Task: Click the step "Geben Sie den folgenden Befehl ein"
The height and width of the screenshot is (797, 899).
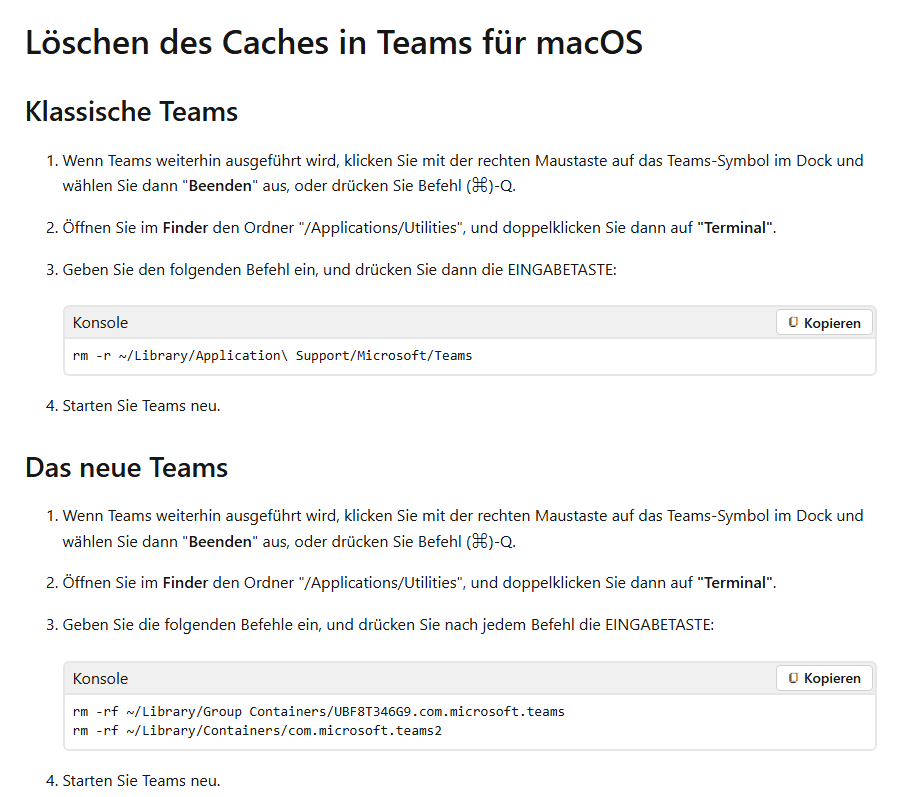Action: [339, 269]
